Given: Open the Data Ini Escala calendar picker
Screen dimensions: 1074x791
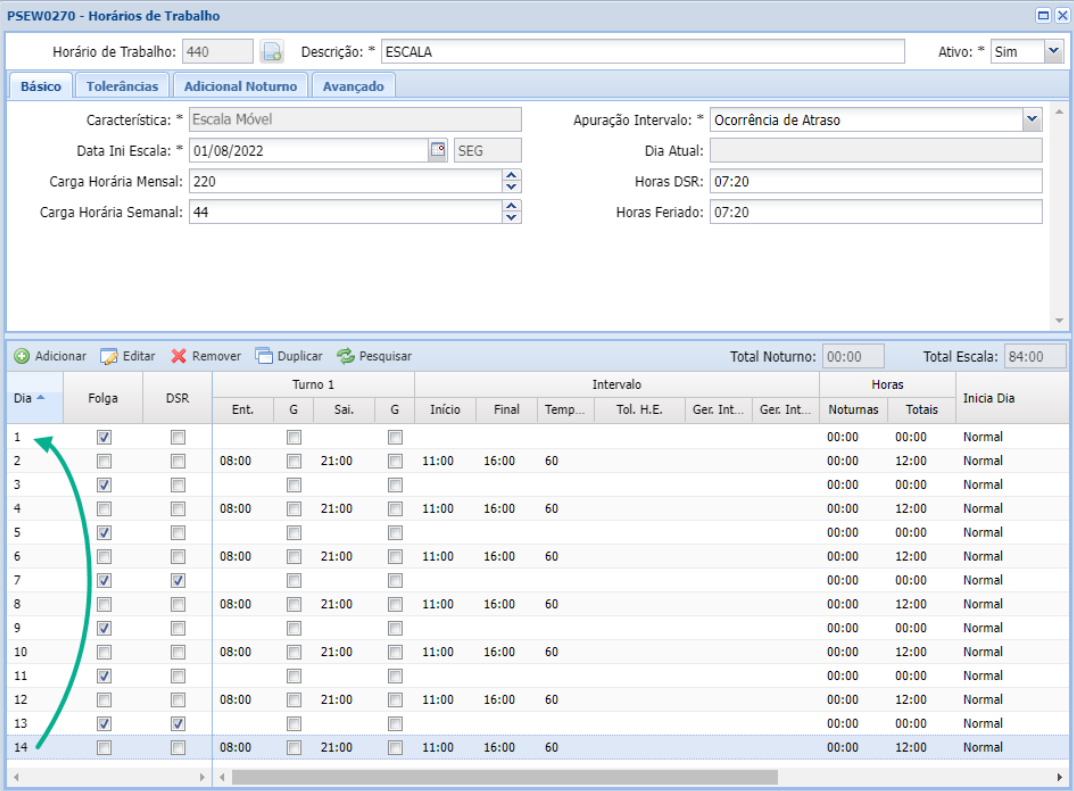Looking at the screenshot, I should [437, 150].
